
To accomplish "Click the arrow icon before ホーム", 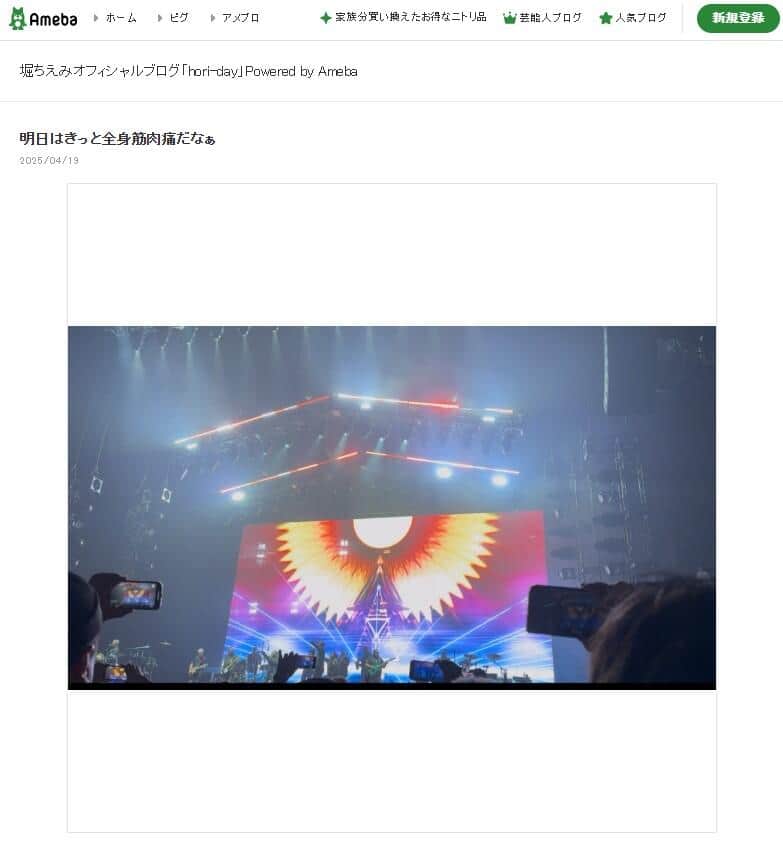I will point(96,18).
